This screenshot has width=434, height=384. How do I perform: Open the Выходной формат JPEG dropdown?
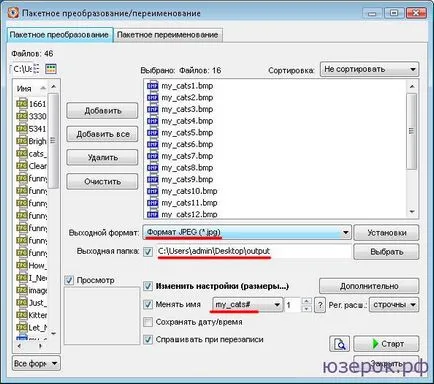click(x=247, y=232)
